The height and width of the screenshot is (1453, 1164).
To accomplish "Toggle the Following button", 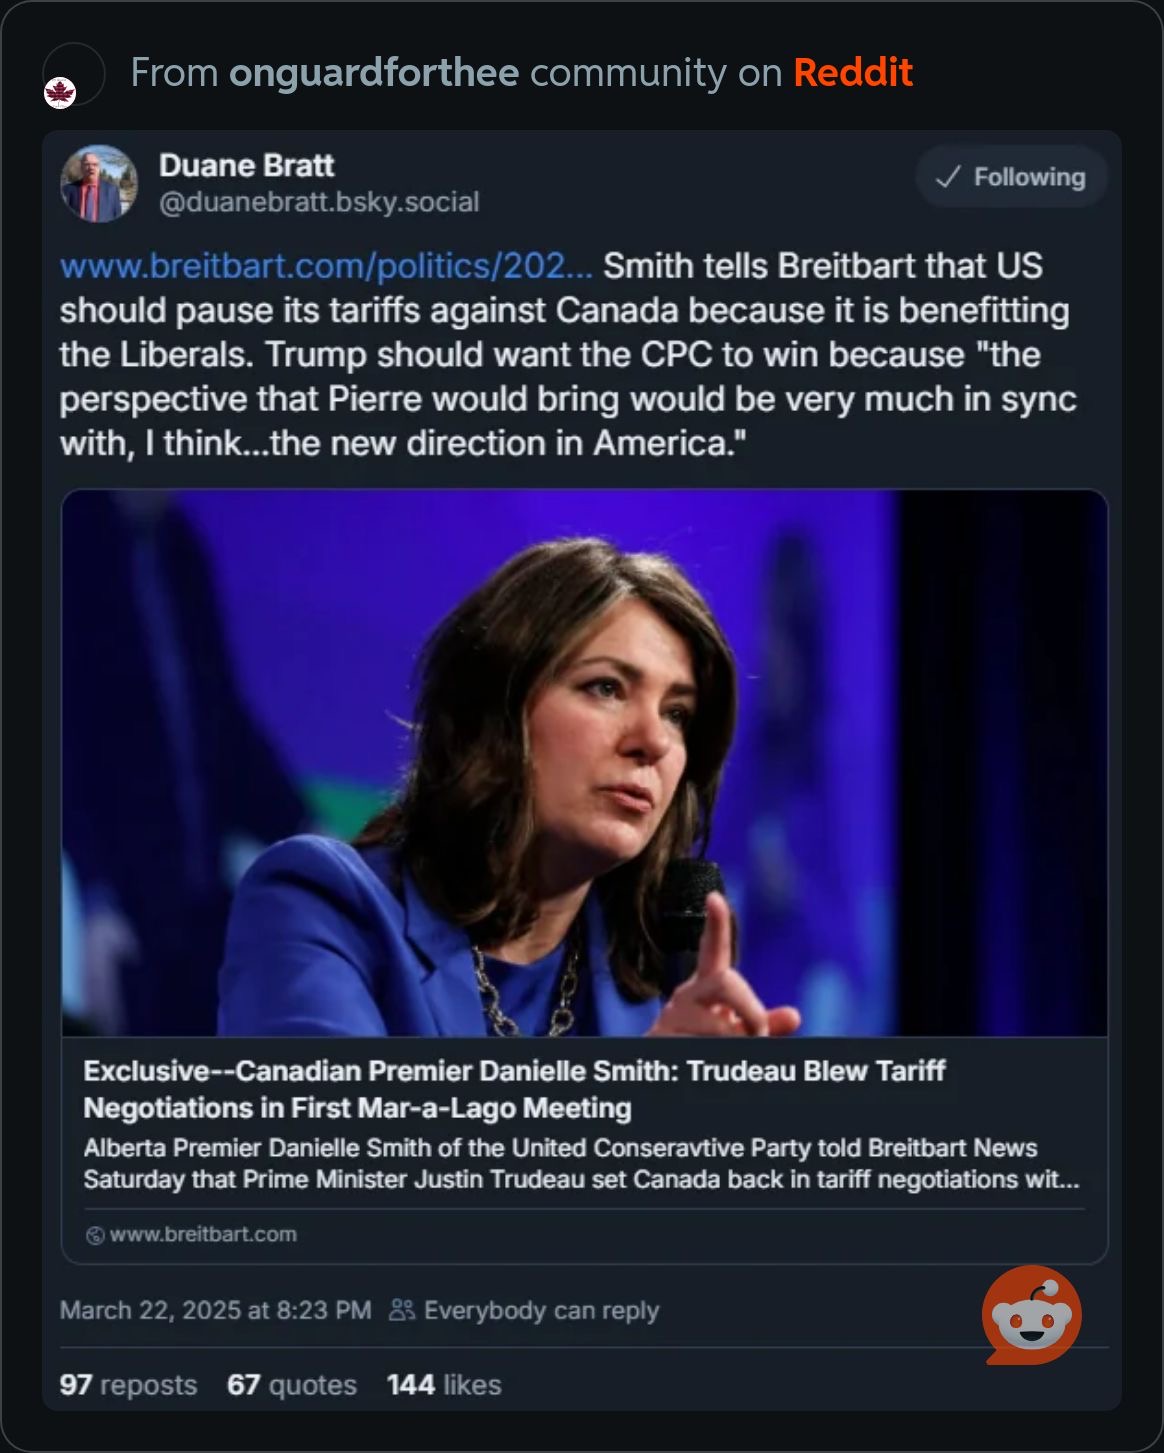I will (1011, 177).
